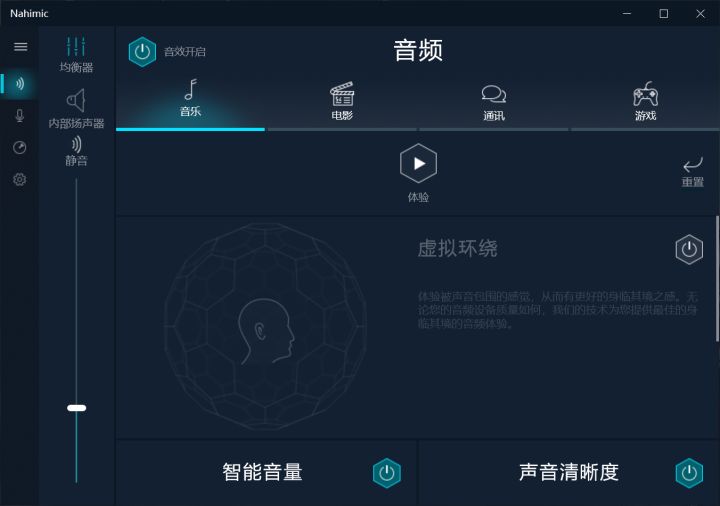720x506 pixels.
Task: Click the volume slider handle
Action: point(77,408)
